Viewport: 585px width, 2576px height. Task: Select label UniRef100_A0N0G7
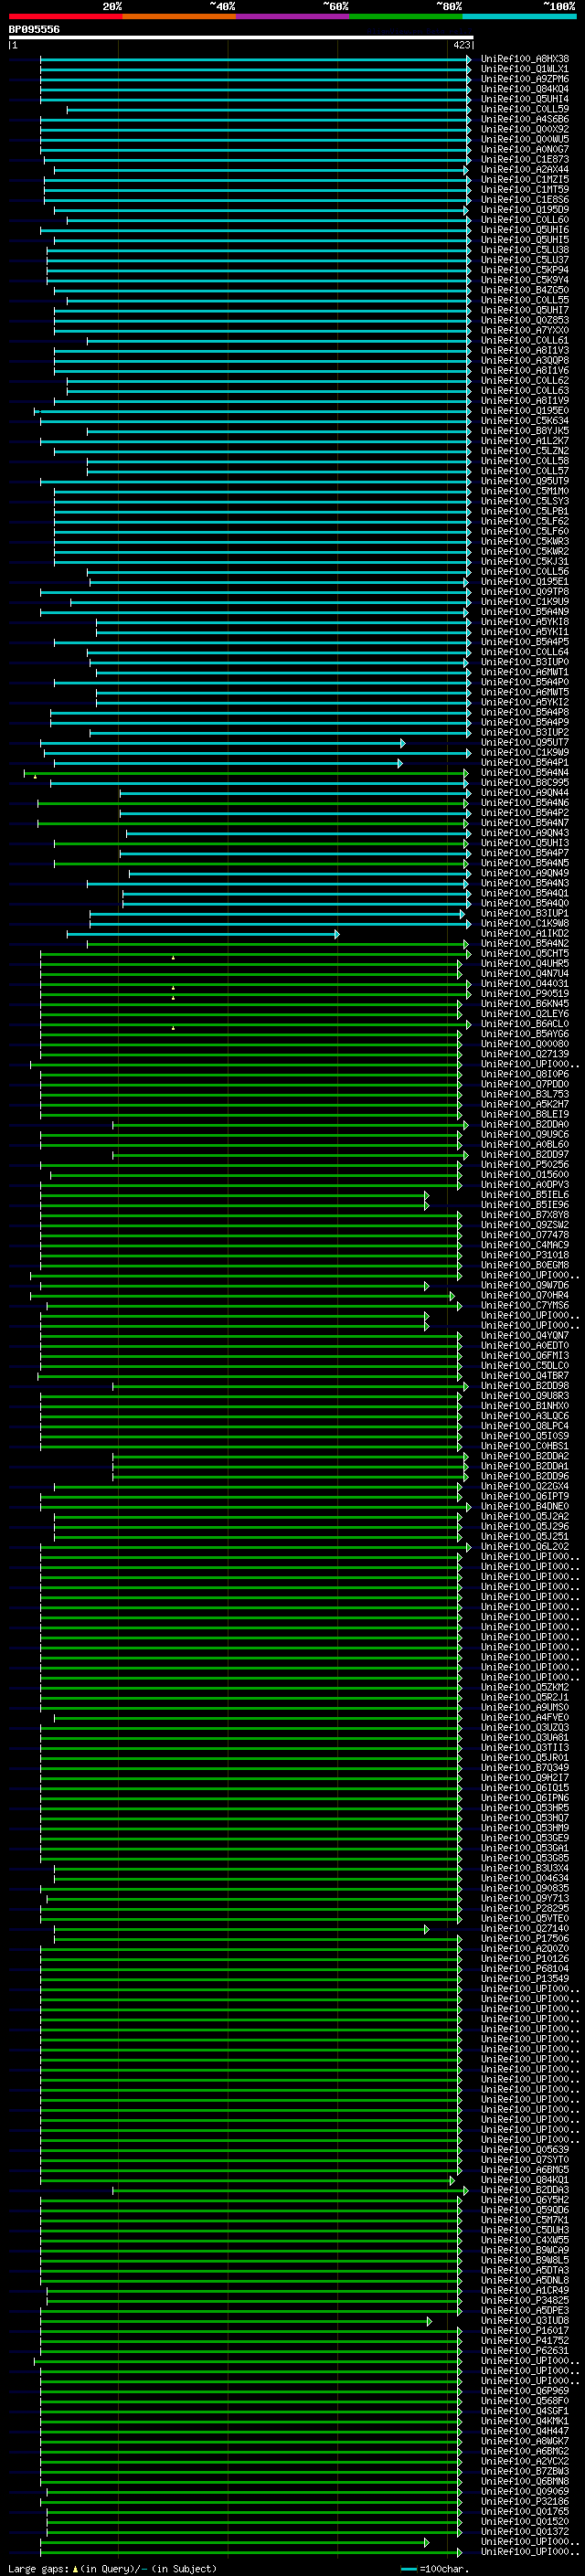[x=524, y=149]
